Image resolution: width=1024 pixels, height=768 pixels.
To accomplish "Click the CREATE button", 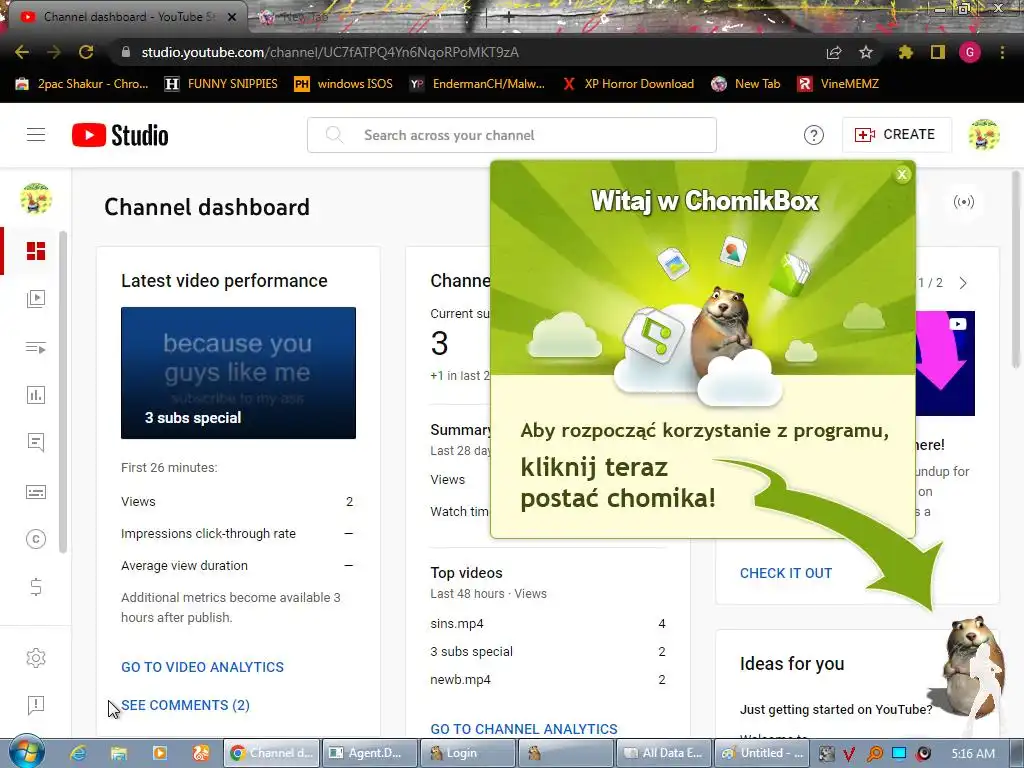I will [x=896, y=135].
